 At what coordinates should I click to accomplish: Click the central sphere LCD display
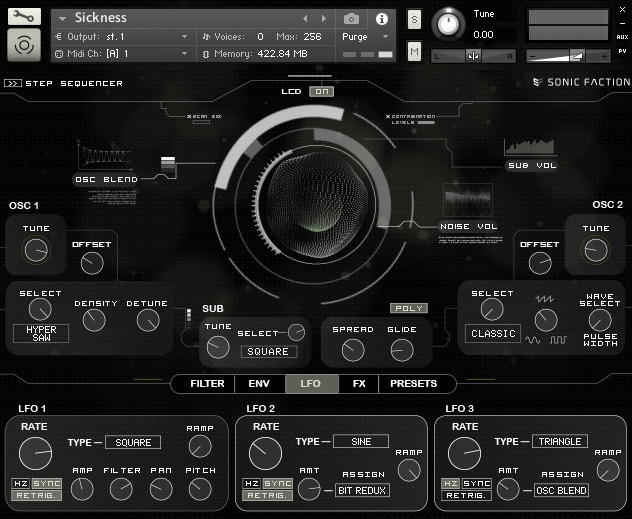pyautogui.click(x=317, y=204)
